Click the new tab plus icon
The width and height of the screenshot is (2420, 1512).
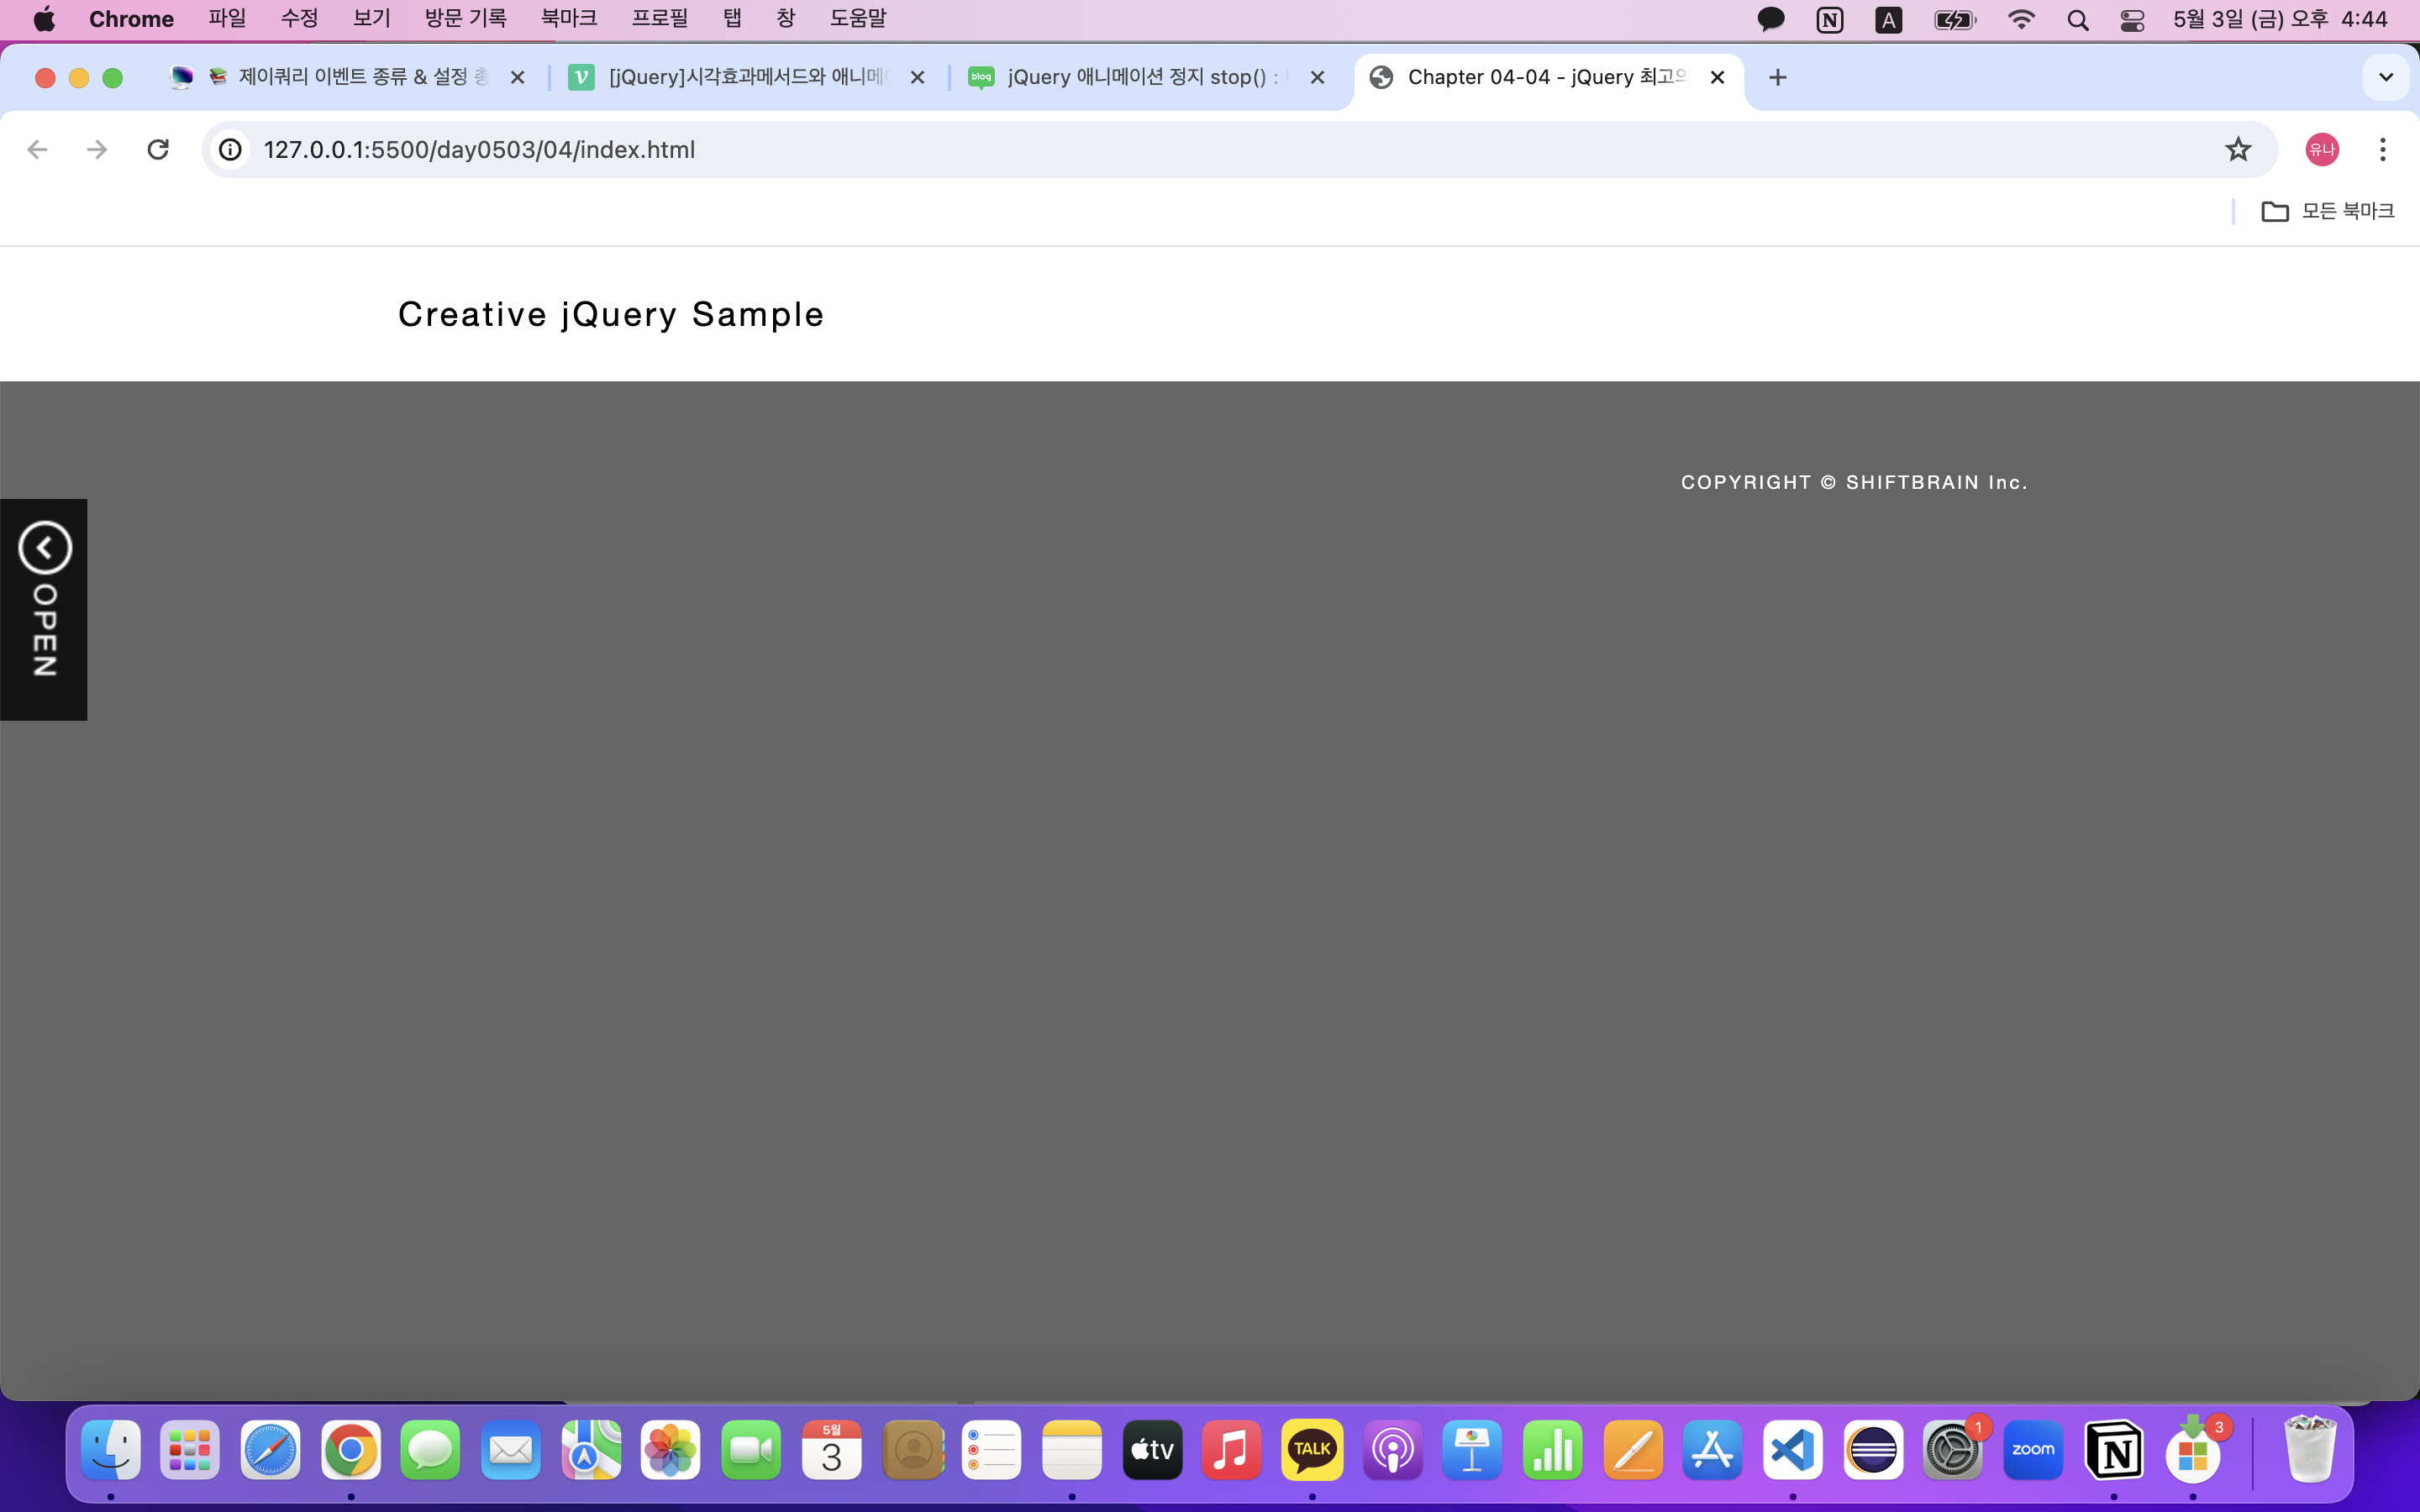pyautogui.click(x=1777, y=77)
